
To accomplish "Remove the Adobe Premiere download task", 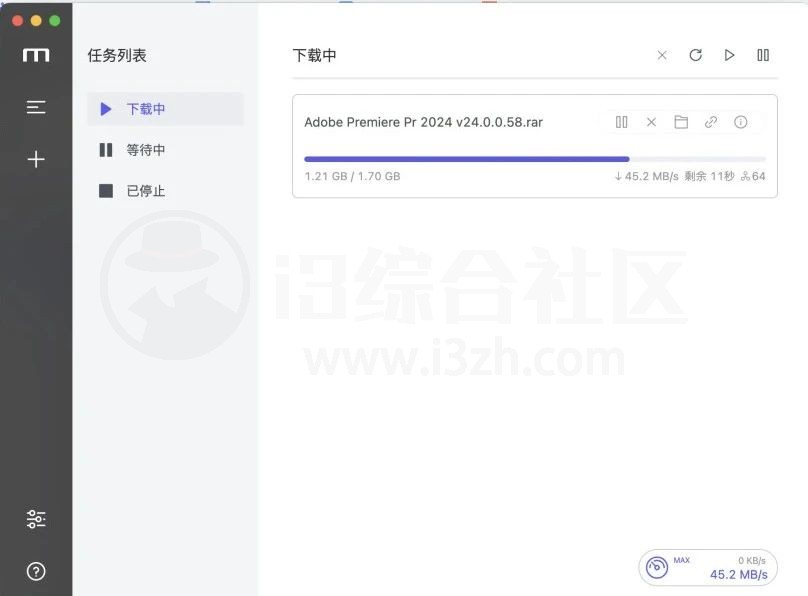I will click(x=651, y=122).
